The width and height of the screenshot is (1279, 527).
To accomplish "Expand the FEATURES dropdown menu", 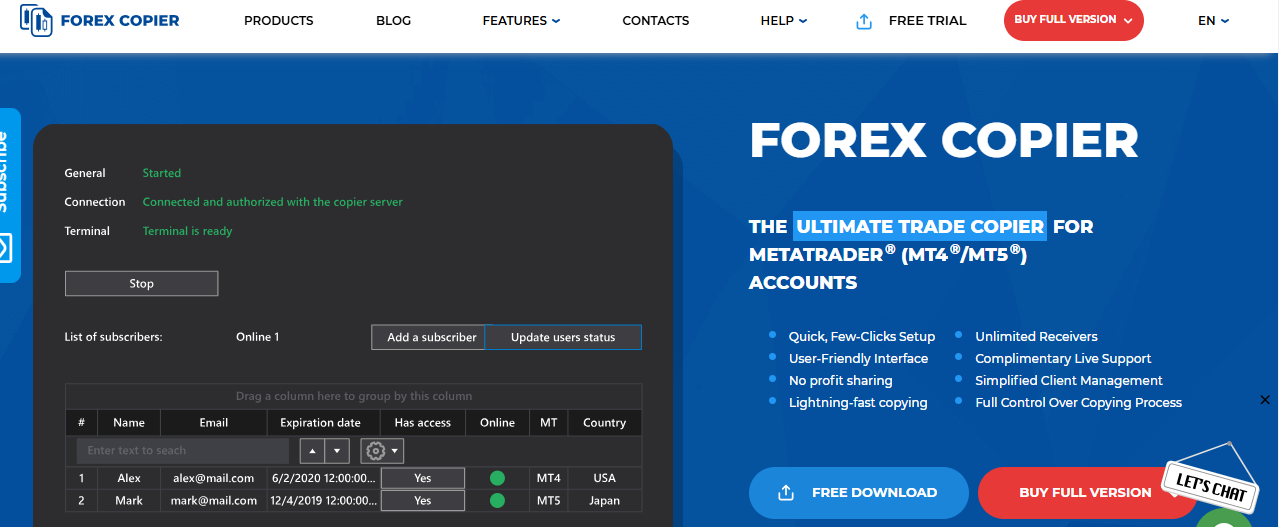I will pos(521,20).
